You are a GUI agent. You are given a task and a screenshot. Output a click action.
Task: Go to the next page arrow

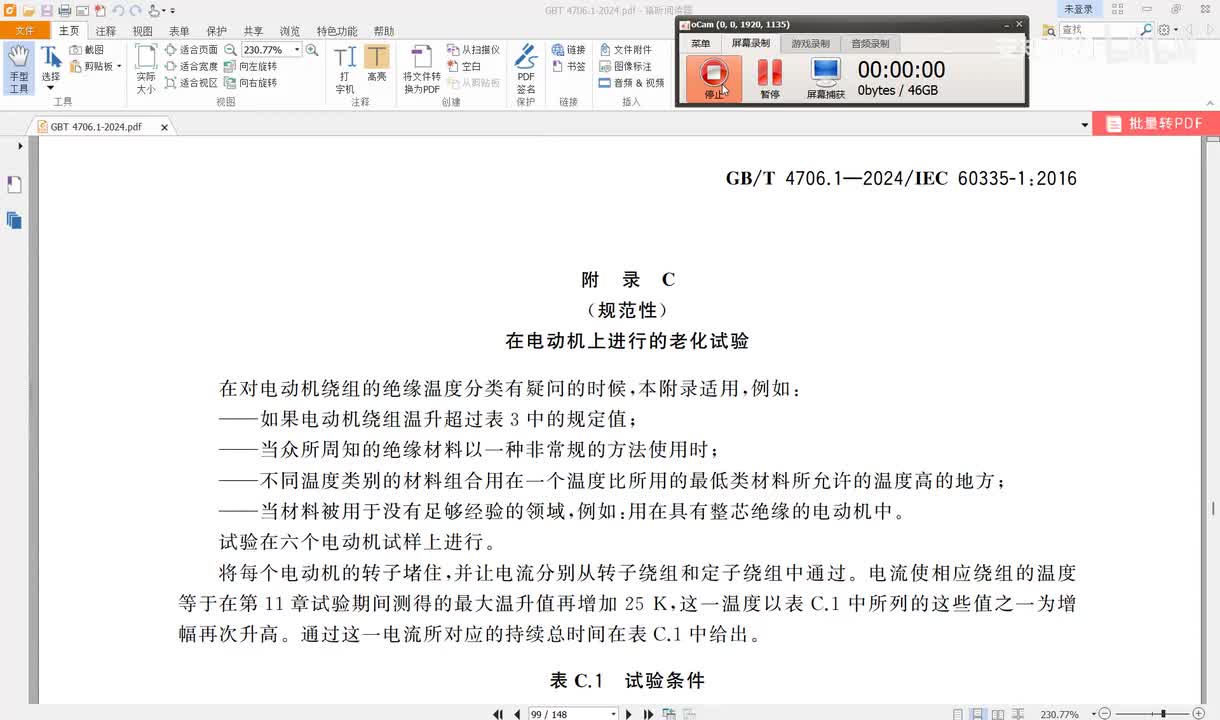point(629,714)
